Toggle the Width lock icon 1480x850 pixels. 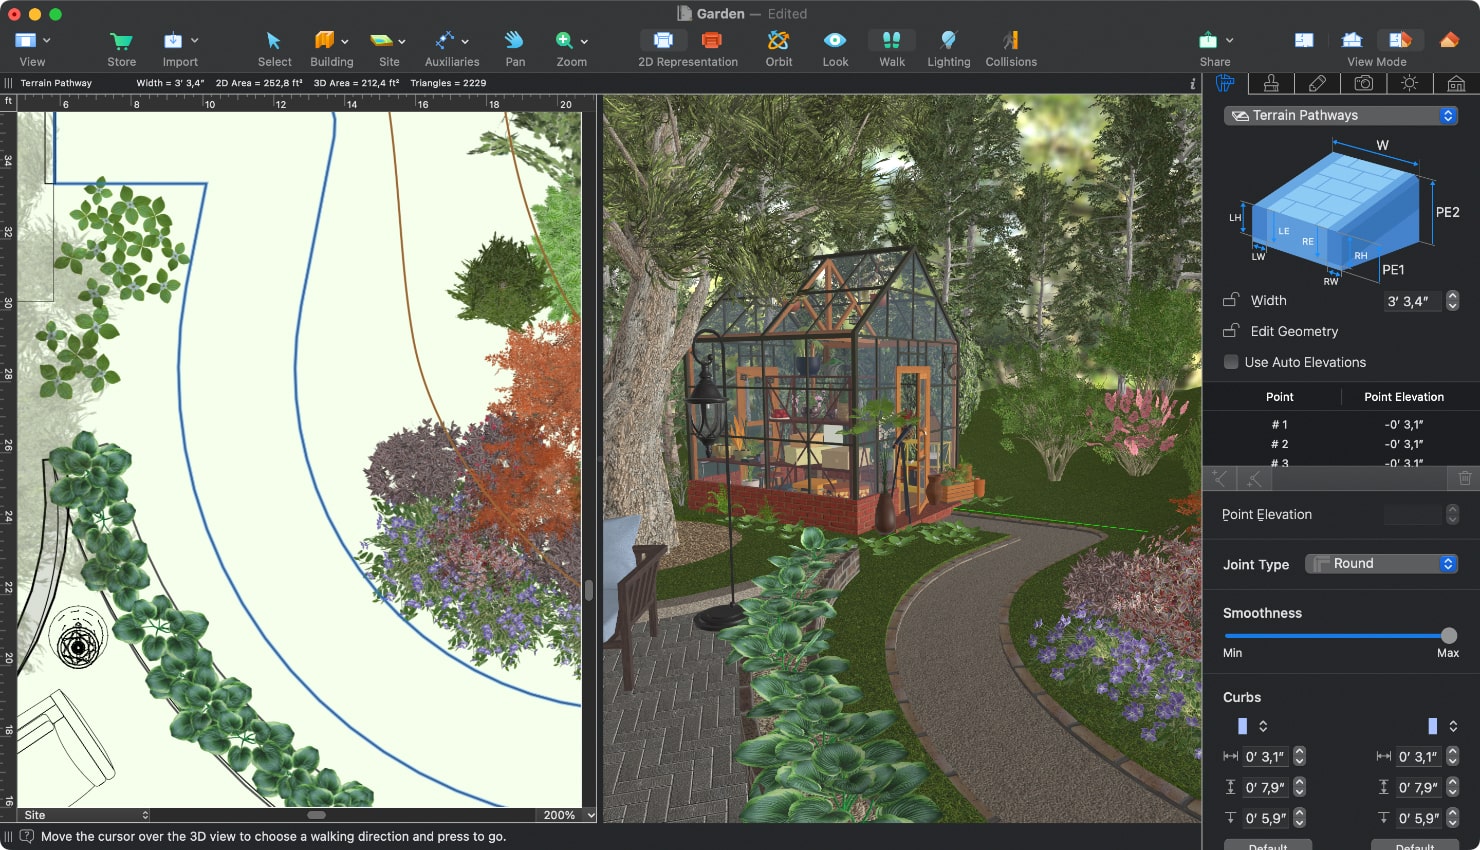pyautogui.click(x=1231, y=300)
